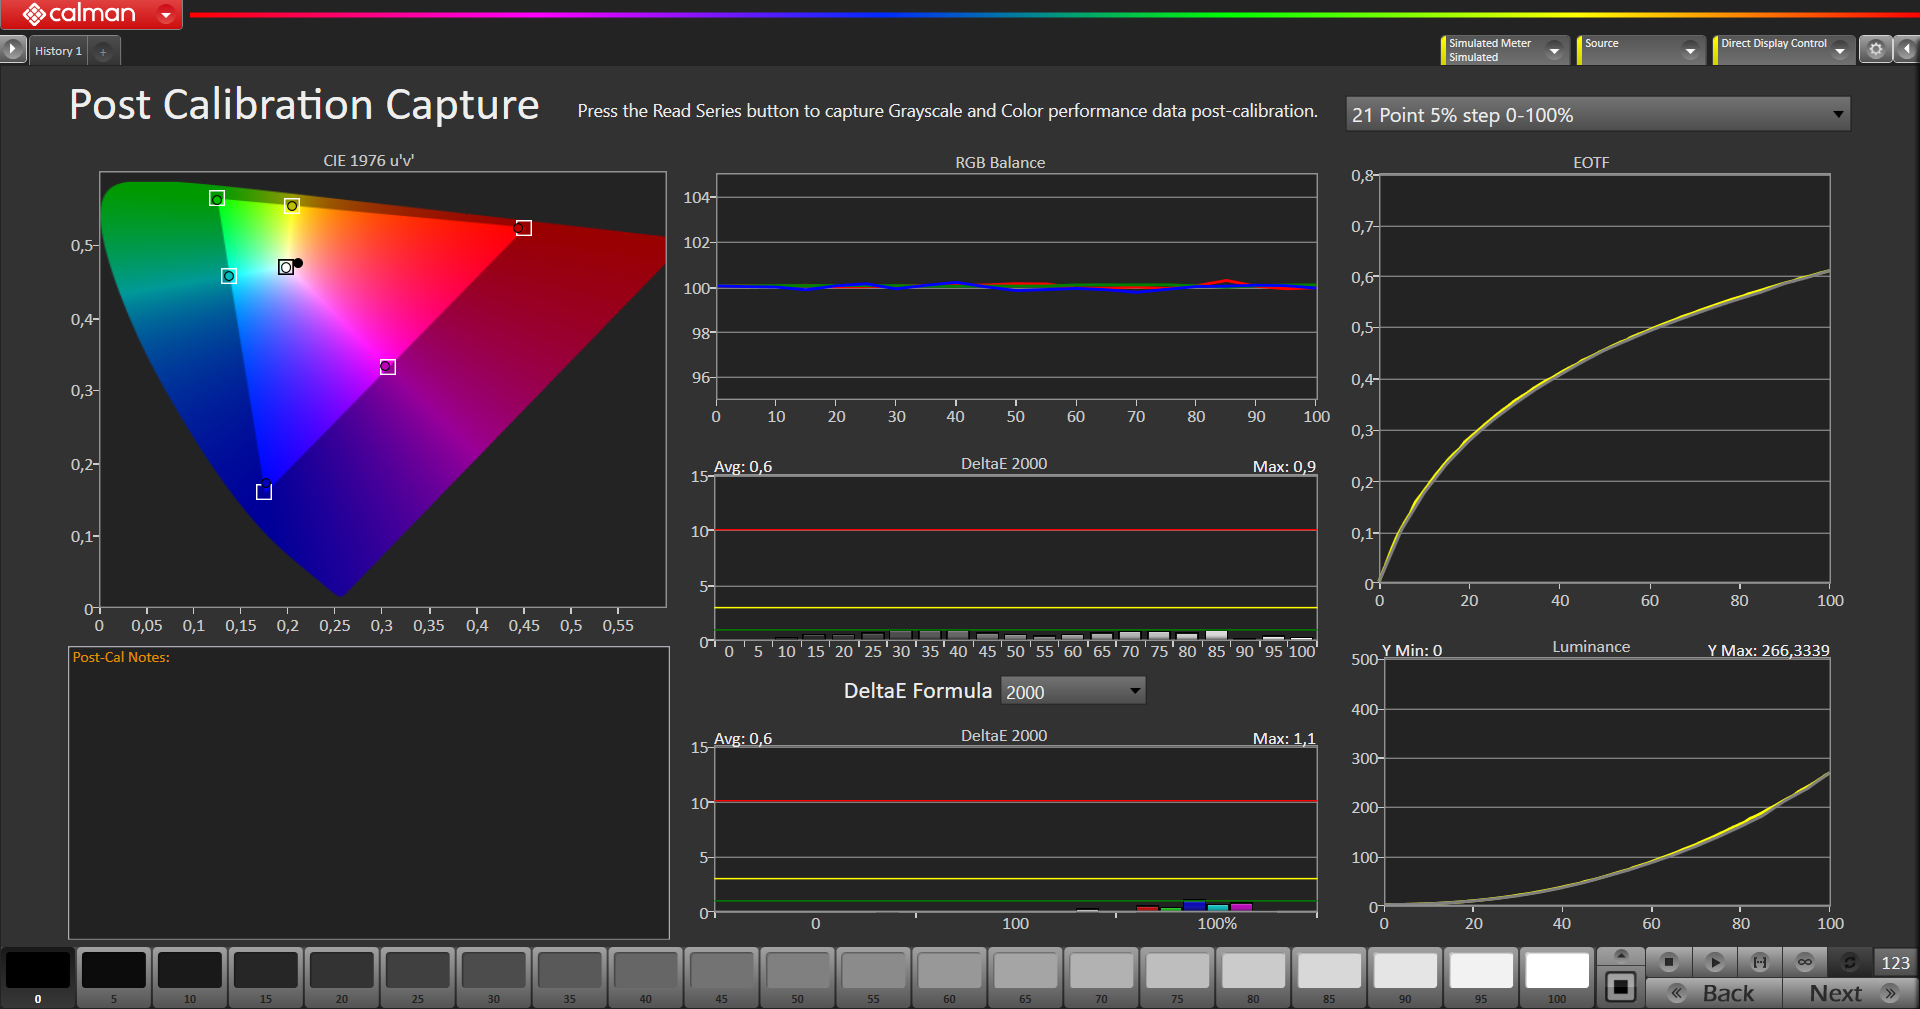Toggle the pattern window square button
The height and width of the screenshot is (1009, 1920).
coord(1621,988)
